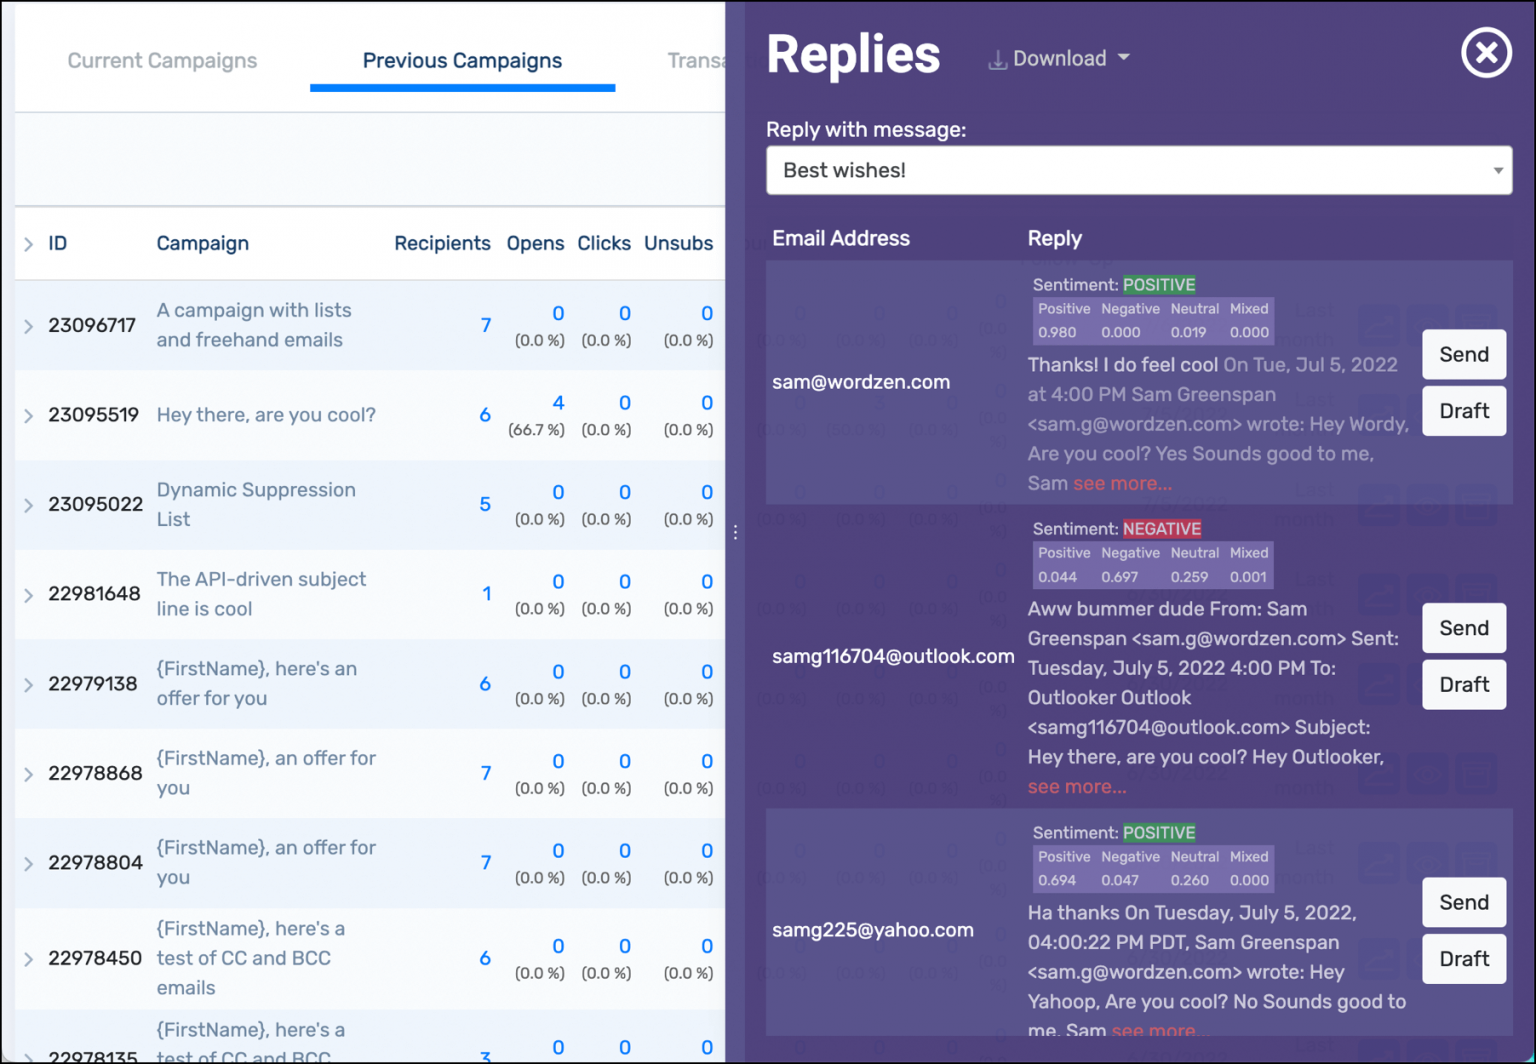Click the panel resize drag handle
The width and height of the screenshot is (1536, 1064).
coord(735,533)
